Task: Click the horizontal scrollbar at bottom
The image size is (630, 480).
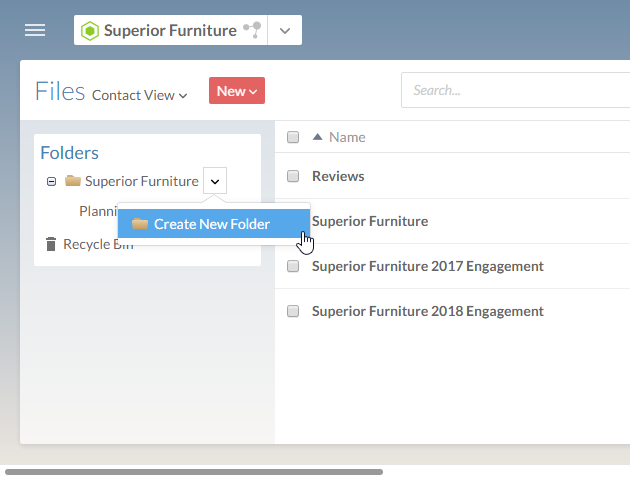Action: [x=193, y=471]
